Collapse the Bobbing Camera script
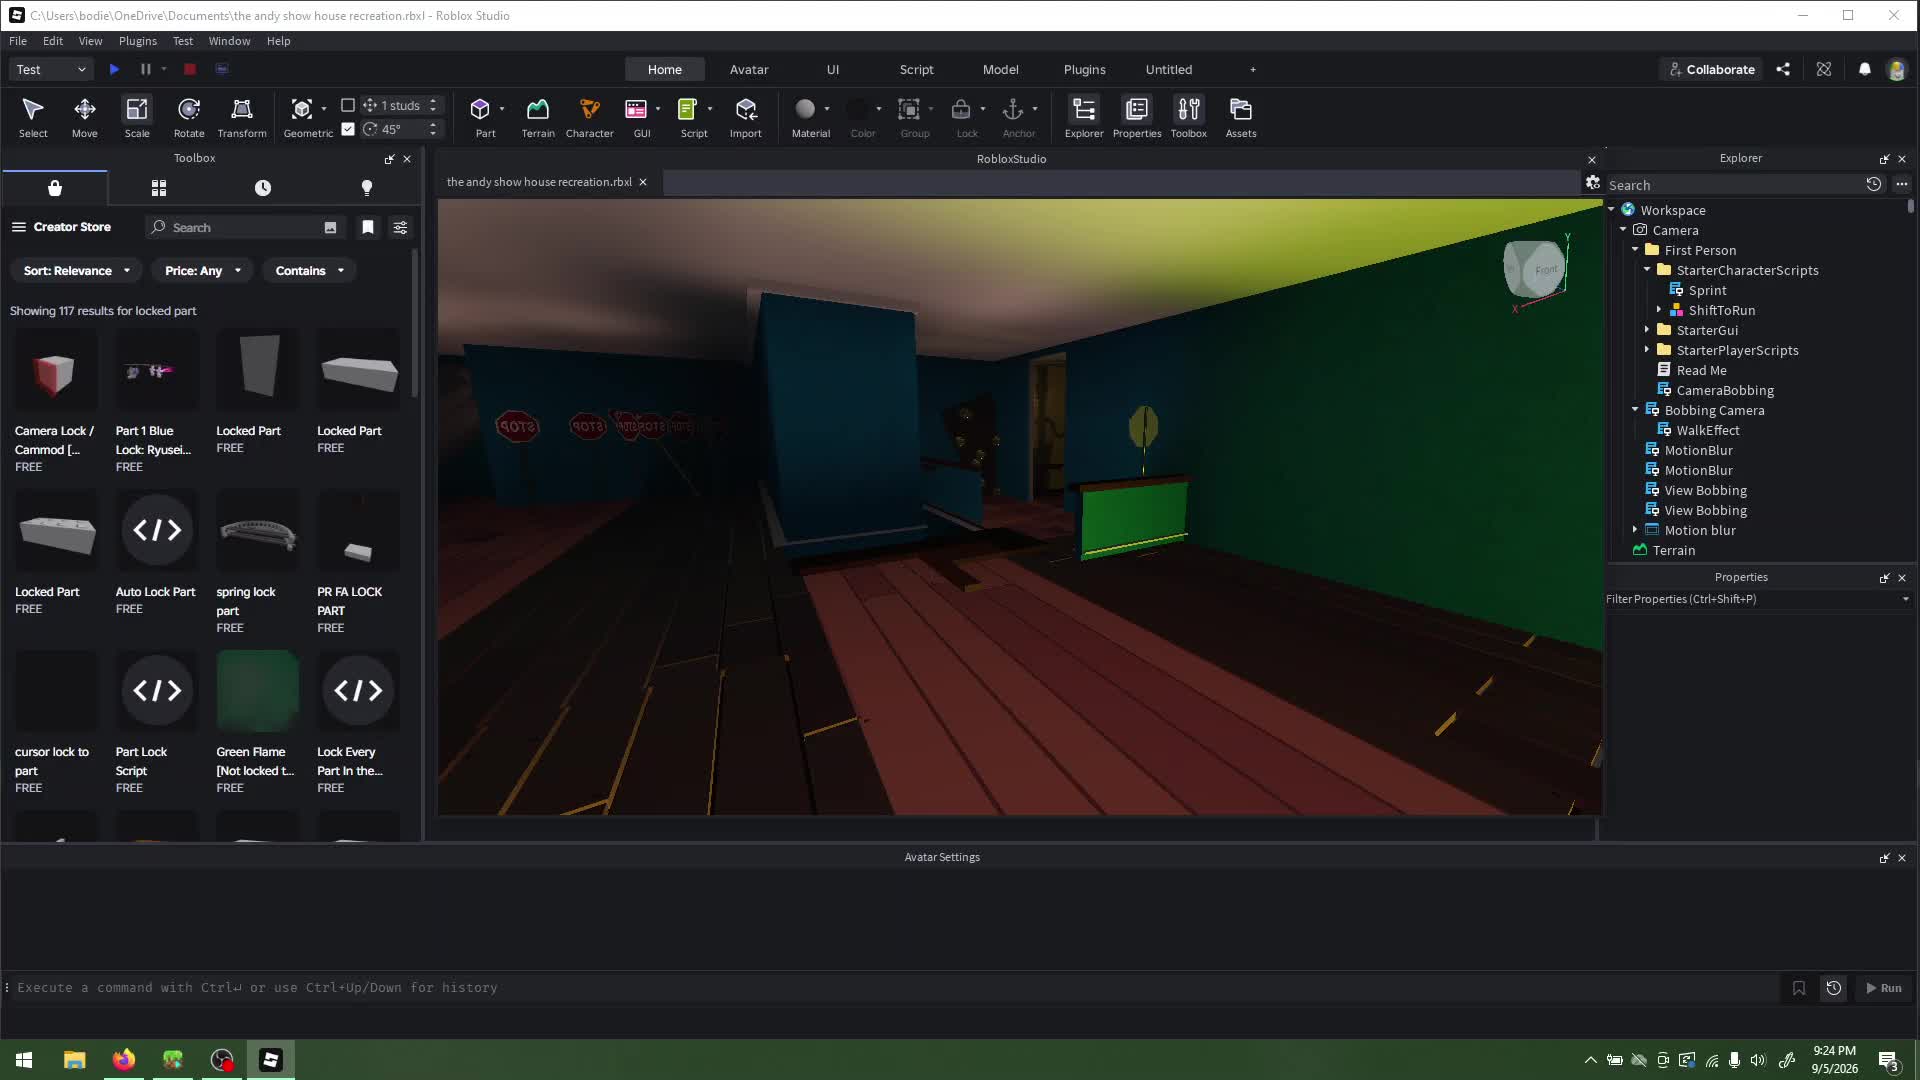This screenshot has width=1920, height=1080. tap(1636, 410)
